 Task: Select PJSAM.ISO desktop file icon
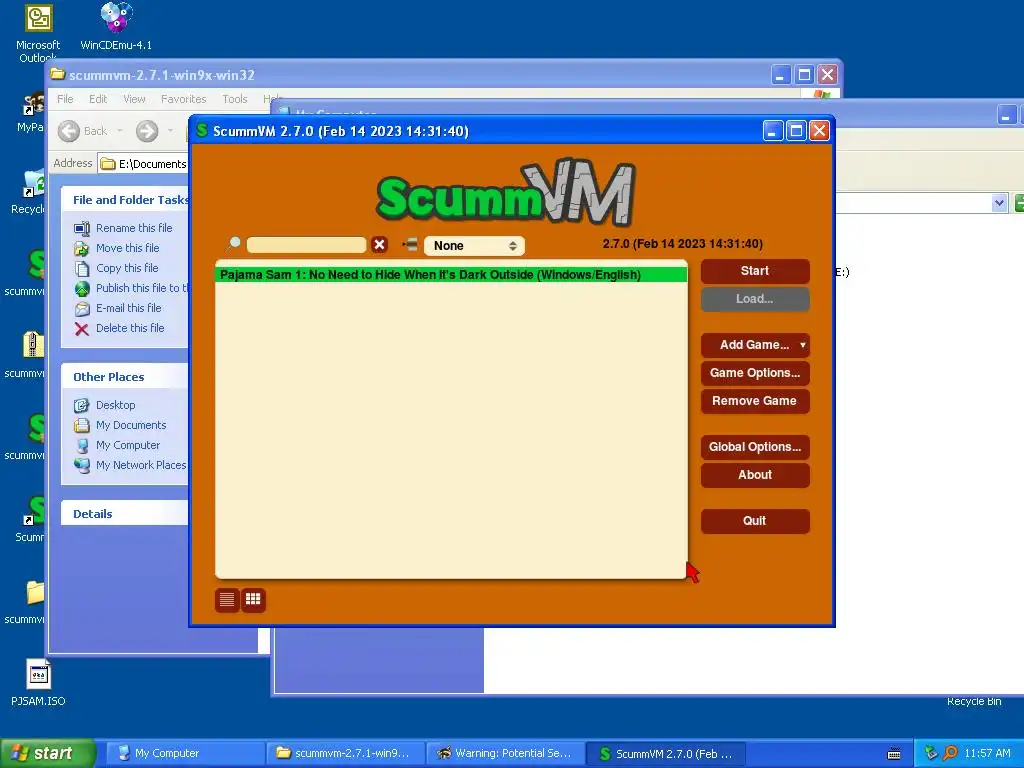(38, 683)
